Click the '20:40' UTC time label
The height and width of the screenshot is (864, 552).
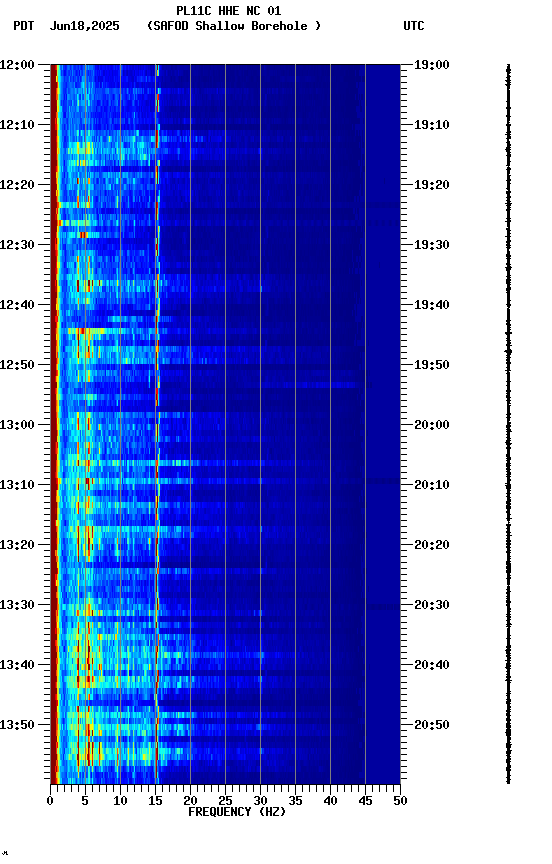click(x=432, y=665)
